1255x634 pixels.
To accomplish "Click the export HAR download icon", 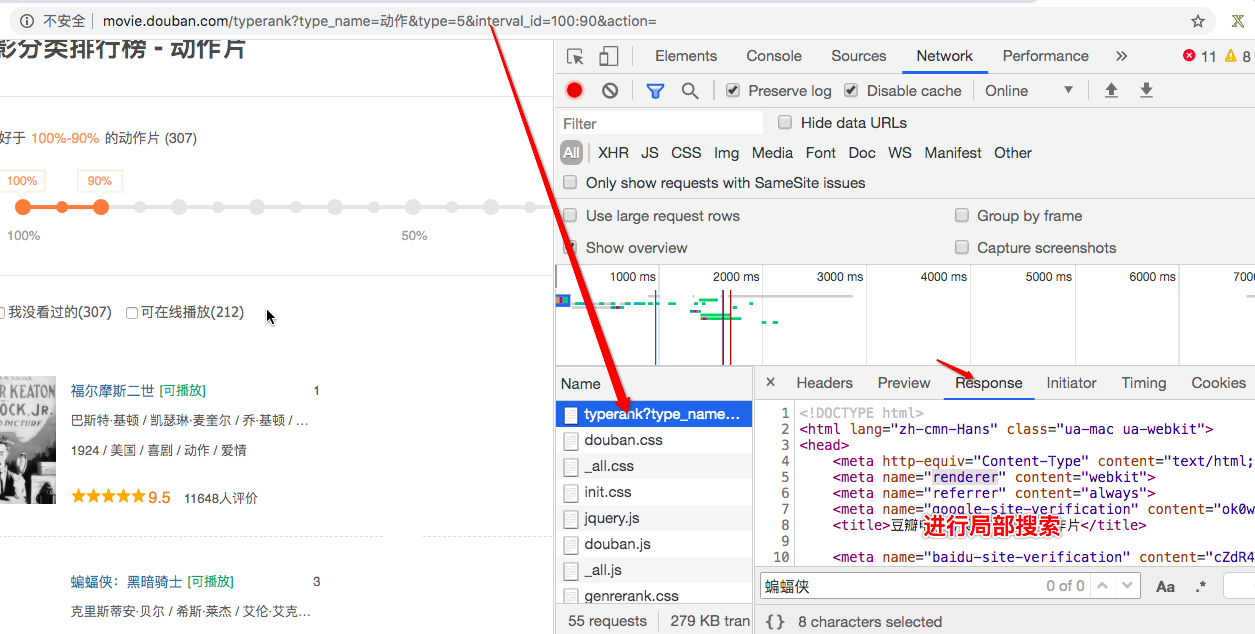I will coord(1147,90).
